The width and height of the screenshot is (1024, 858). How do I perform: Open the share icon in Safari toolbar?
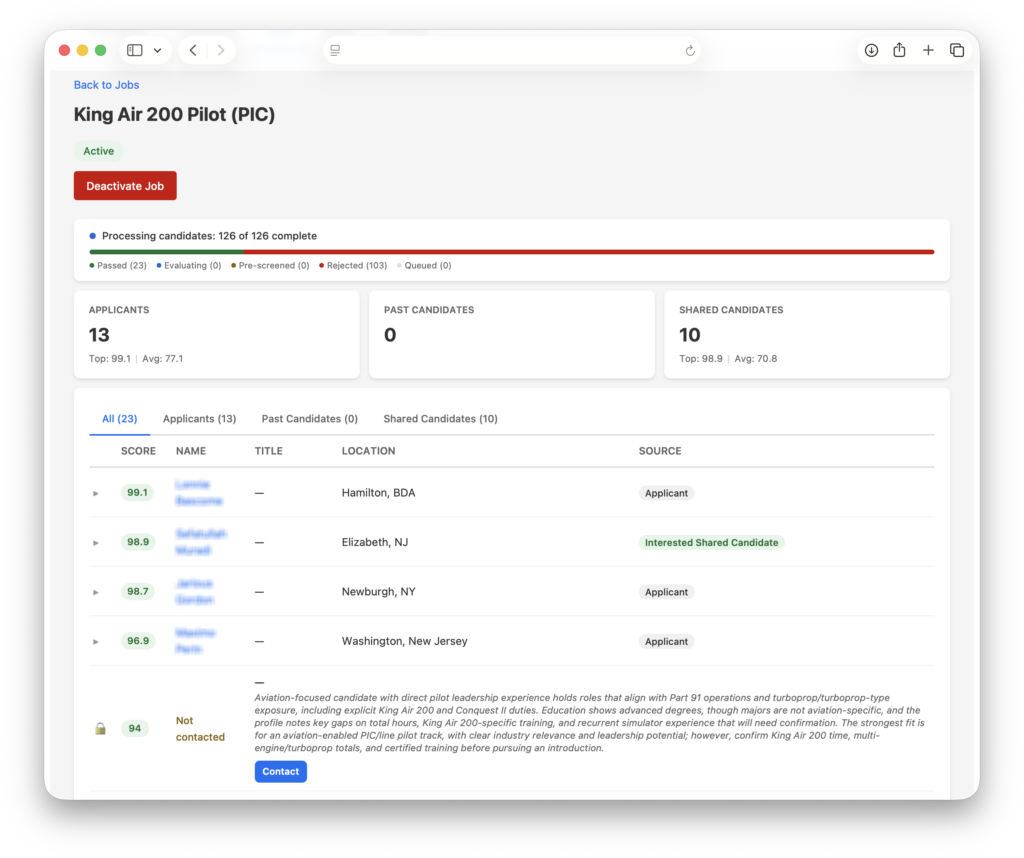(x=899, y=50)
